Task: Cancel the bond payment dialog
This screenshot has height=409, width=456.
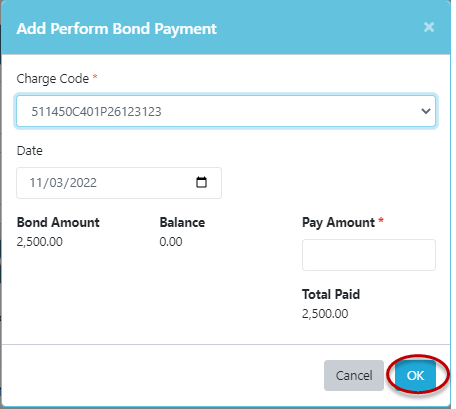Action: 354,375
